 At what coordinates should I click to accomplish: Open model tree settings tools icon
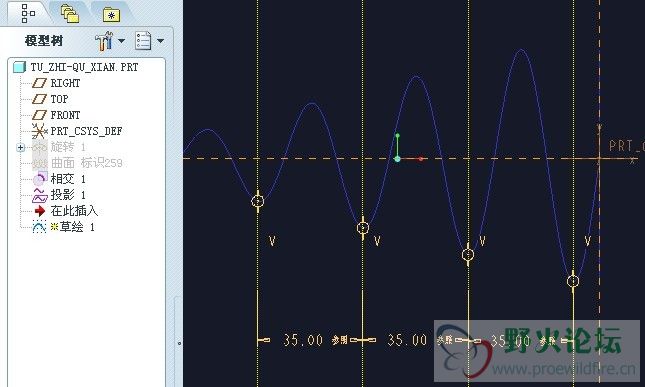(104, 41)
